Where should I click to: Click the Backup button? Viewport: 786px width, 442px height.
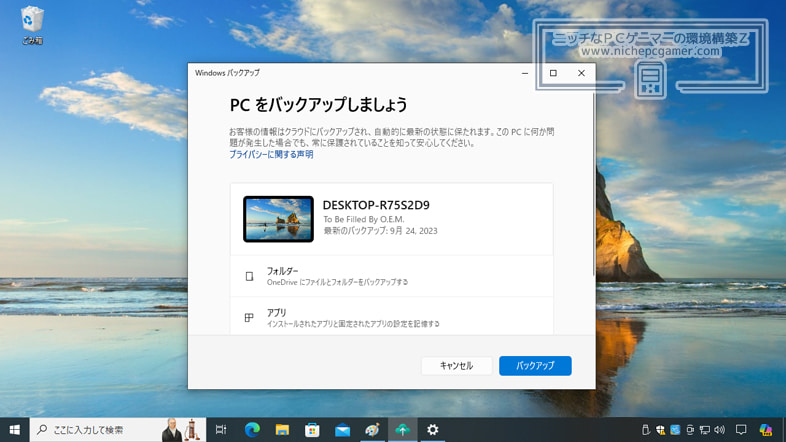pyautogui.click(x=535, y=366)
